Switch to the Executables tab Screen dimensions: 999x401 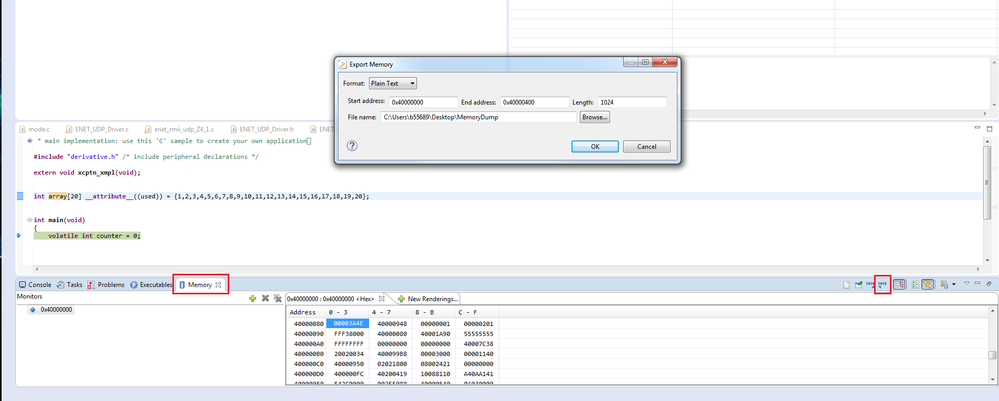[x=151, y=285]
